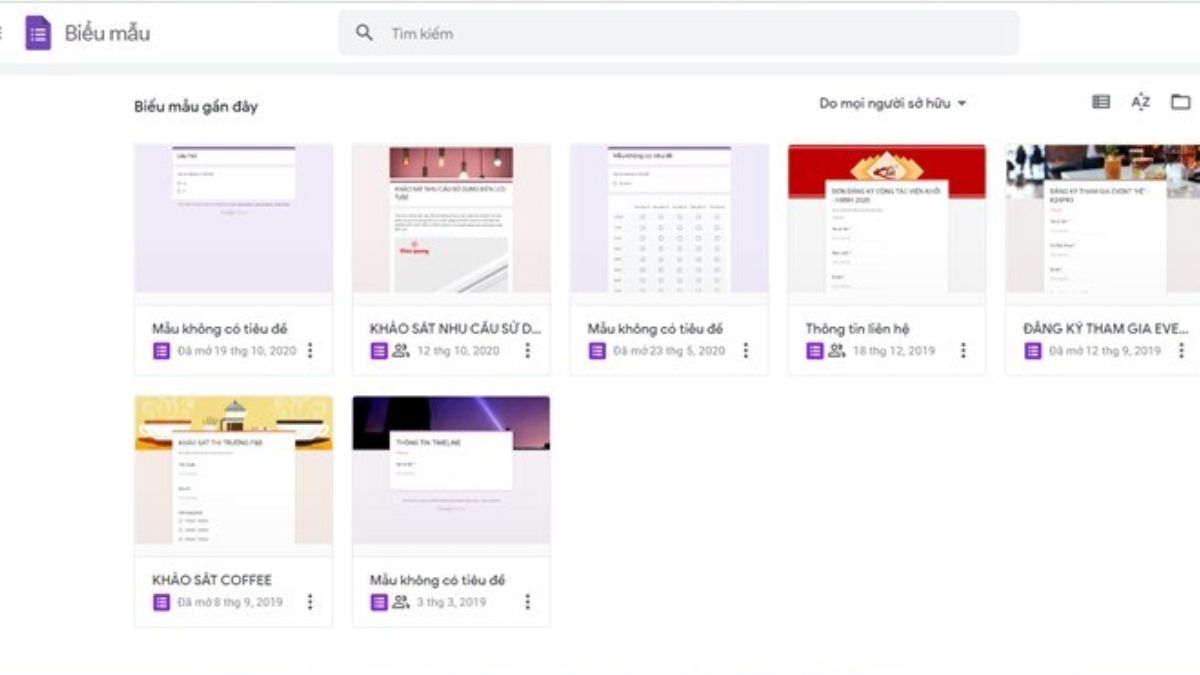Open more menu for 19 thg 10, 2020 form
Screen dimensions: 1200x675
(x=310, y=350)
